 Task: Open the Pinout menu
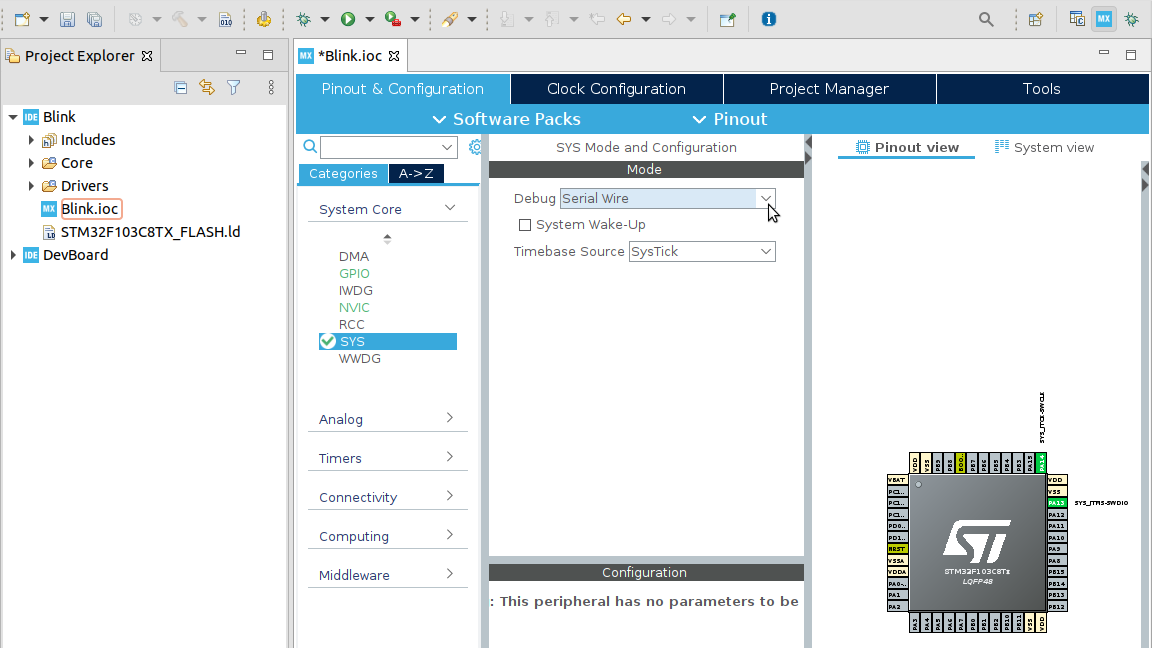tap(730, 119)
